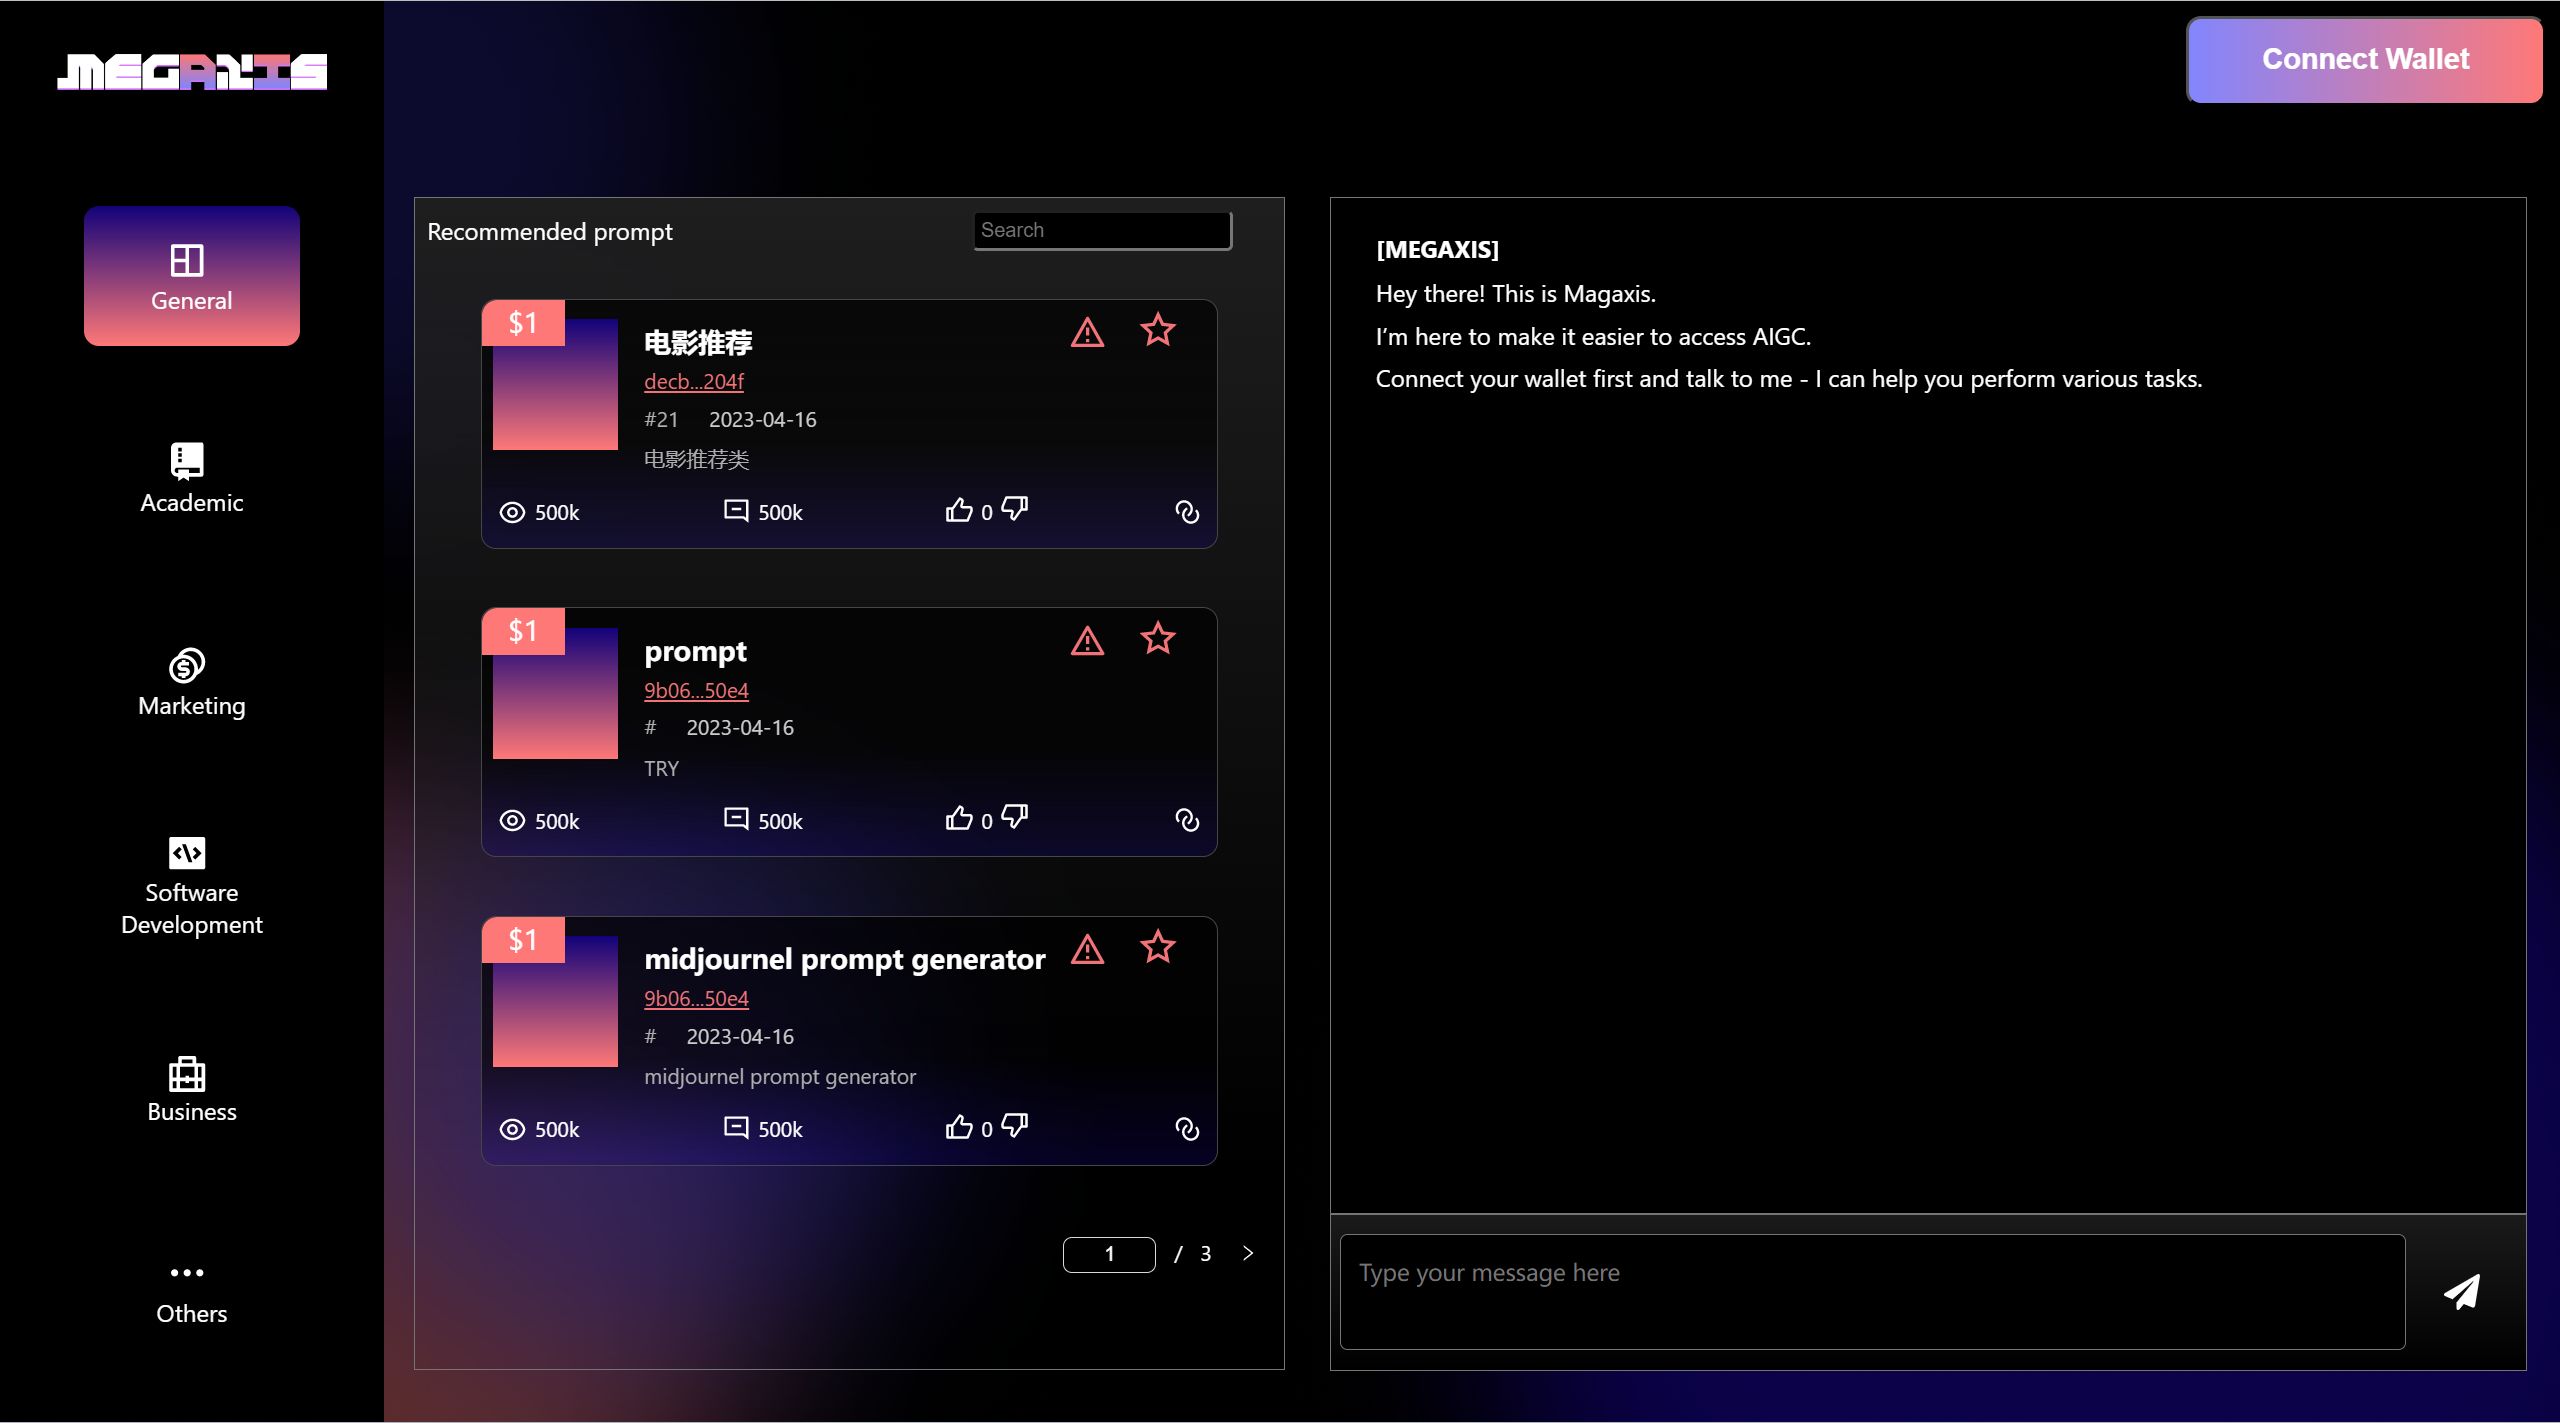
Task: Click the MEGAXIS logo
Action: pyautogui.click(x=192, y=72)
